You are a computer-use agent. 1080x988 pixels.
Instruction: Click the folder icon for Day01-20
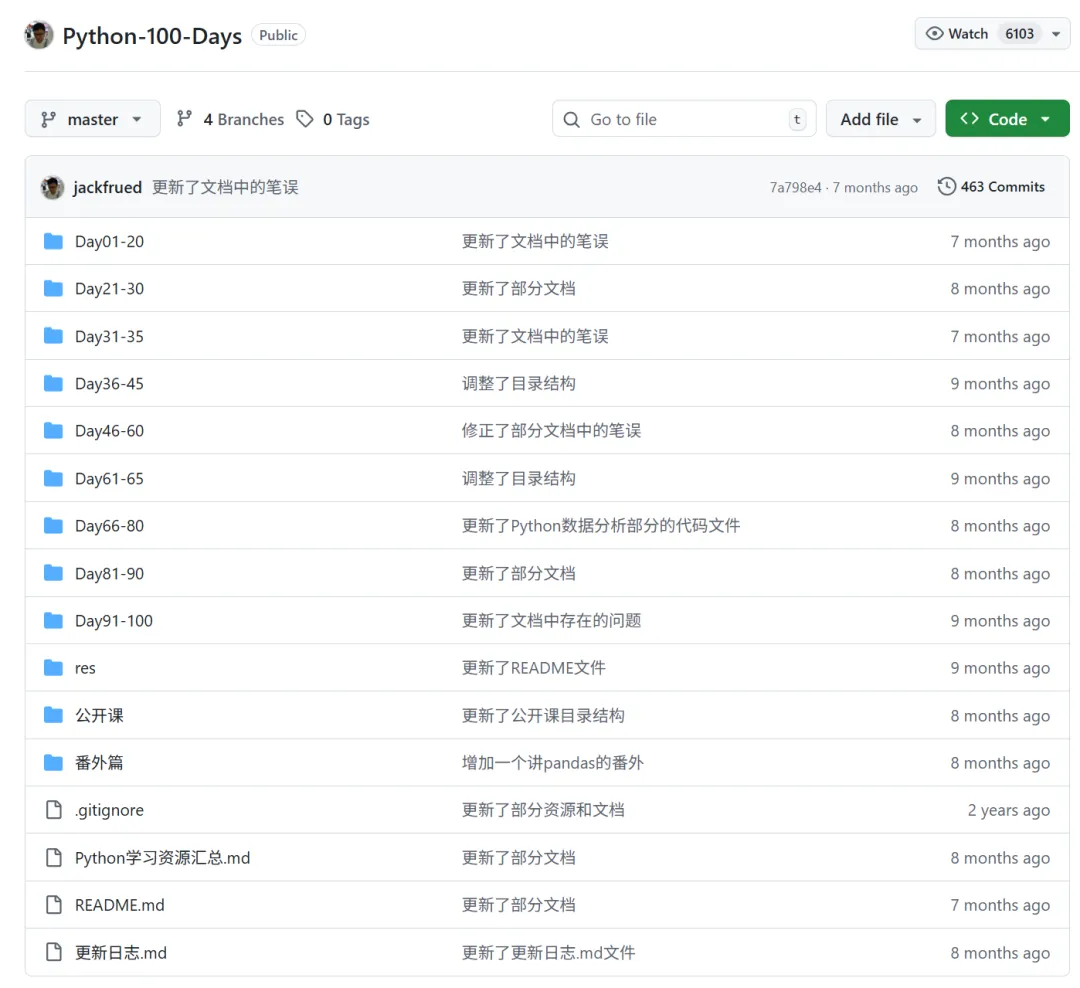[53, 241]
